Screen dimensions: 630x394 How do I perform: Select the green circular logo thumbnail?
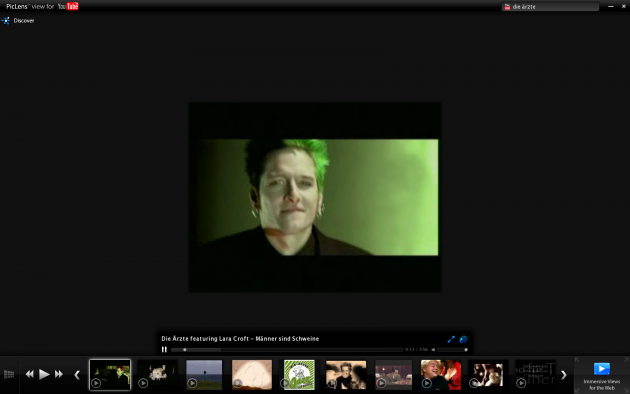click(299, 375)
